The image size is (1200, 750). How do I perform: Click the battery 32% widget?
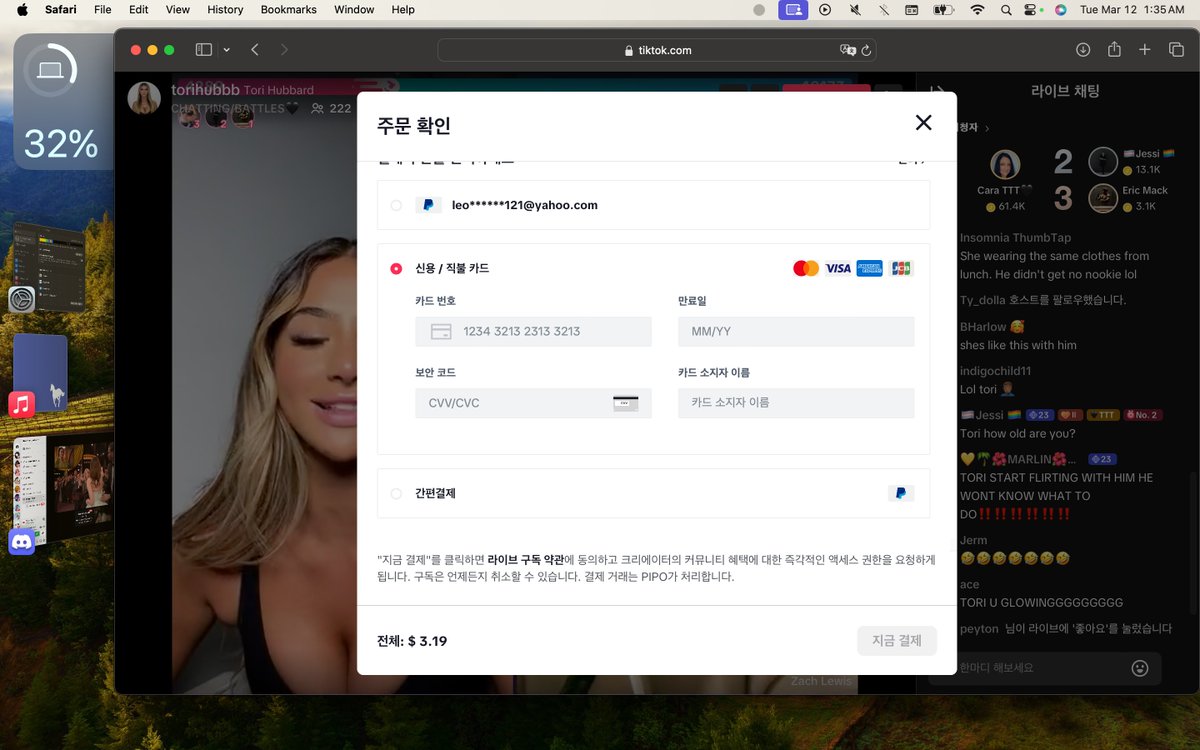pos(61,102)
